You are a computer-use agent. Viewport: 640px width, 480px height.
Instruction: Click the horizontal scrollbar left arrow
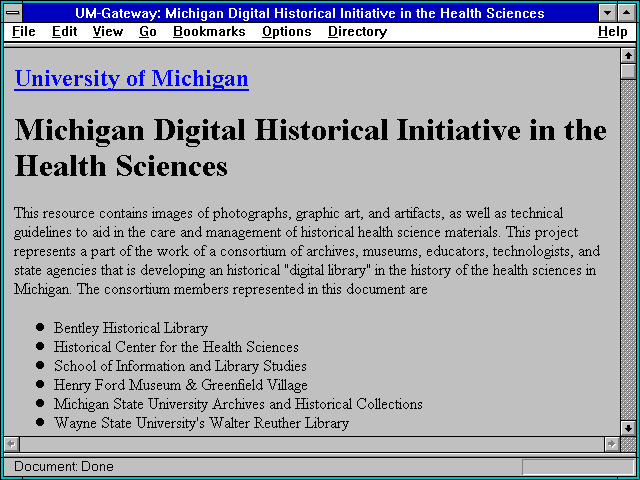(11, 444)
